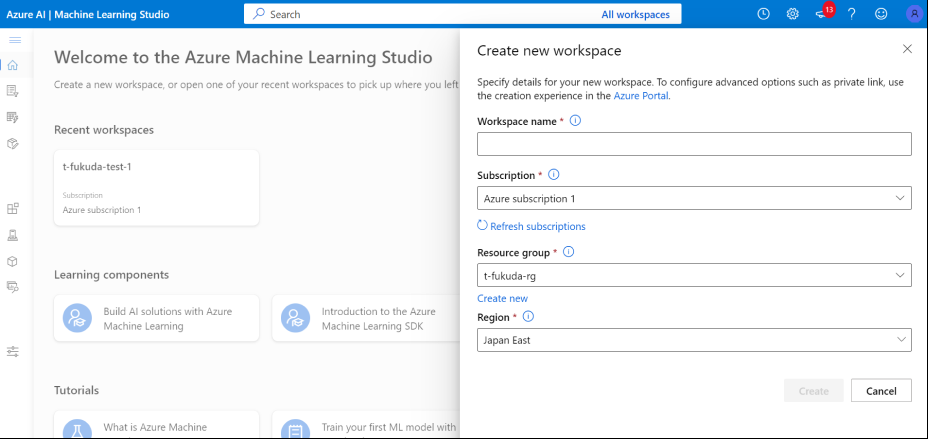Image resolution: width=928 pixels, height=439 pixels.
Task: Expand the Resource group dropdown
Action: pyautogui.click(x=694, y=275)
